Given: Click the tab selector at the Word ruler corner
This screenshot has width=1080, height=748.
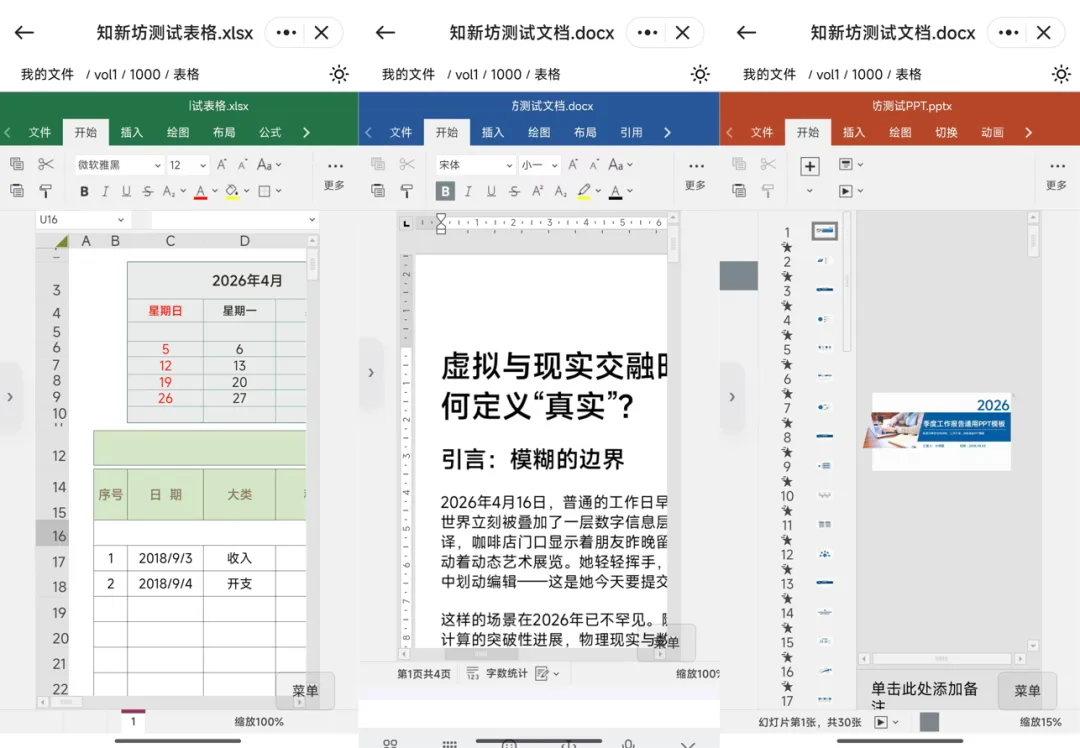Looking at the screenshot, I should click(x=406, y=223).
